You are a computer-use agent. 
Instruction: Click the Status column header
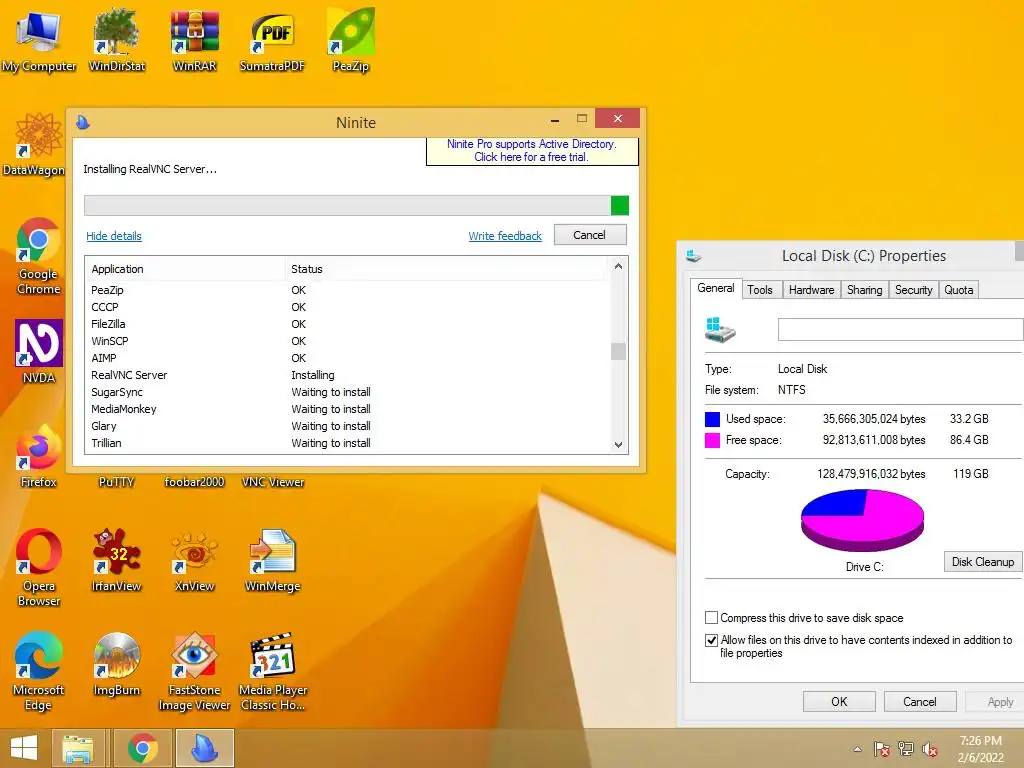[446, 269]
